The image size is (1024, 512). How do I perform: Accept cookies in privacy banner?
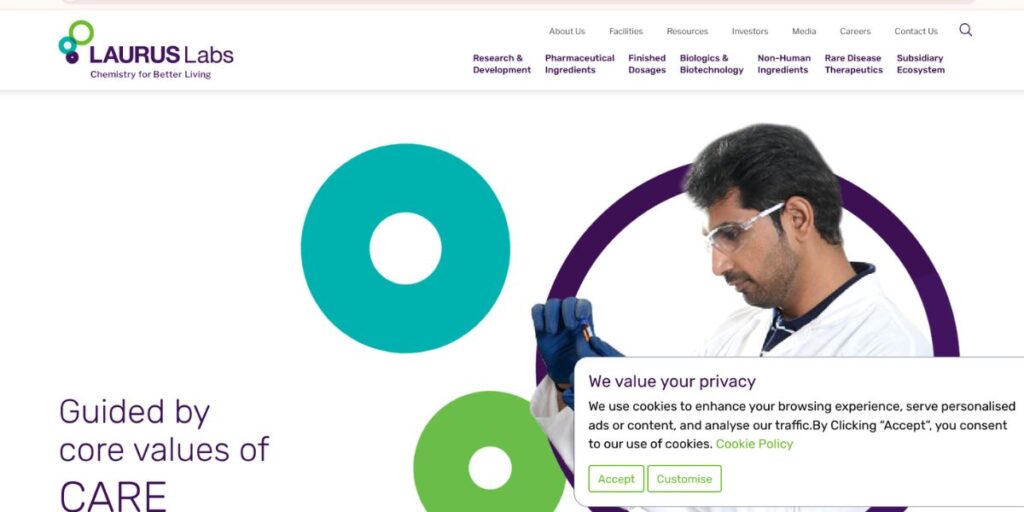coord(616,479)
